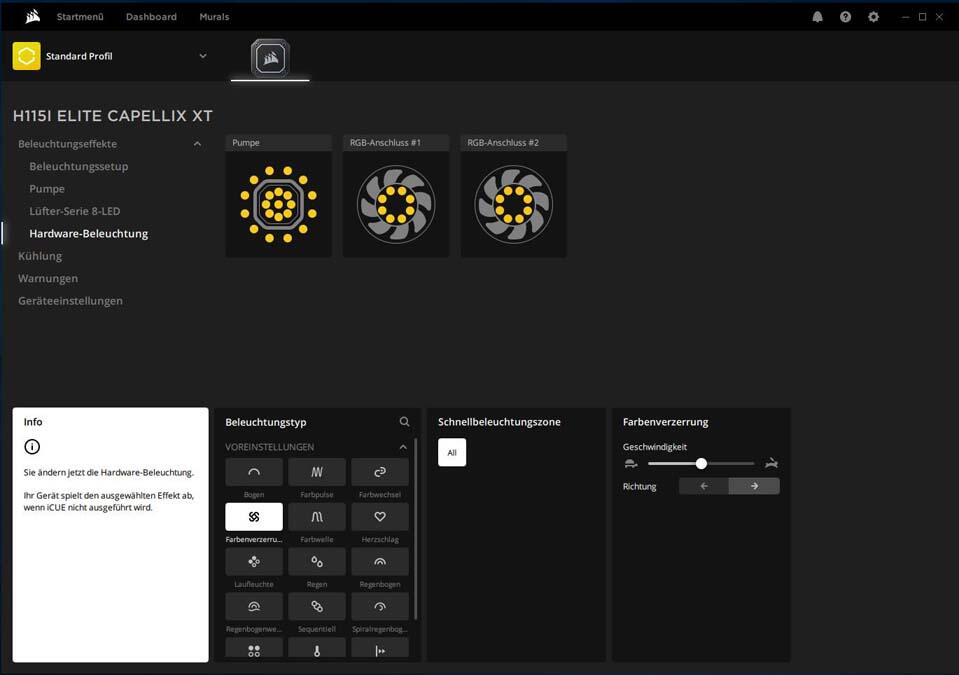Select the Lauflichte lighting preset
The width and height of the screenshot is (959, 675).
pos(254,561)
